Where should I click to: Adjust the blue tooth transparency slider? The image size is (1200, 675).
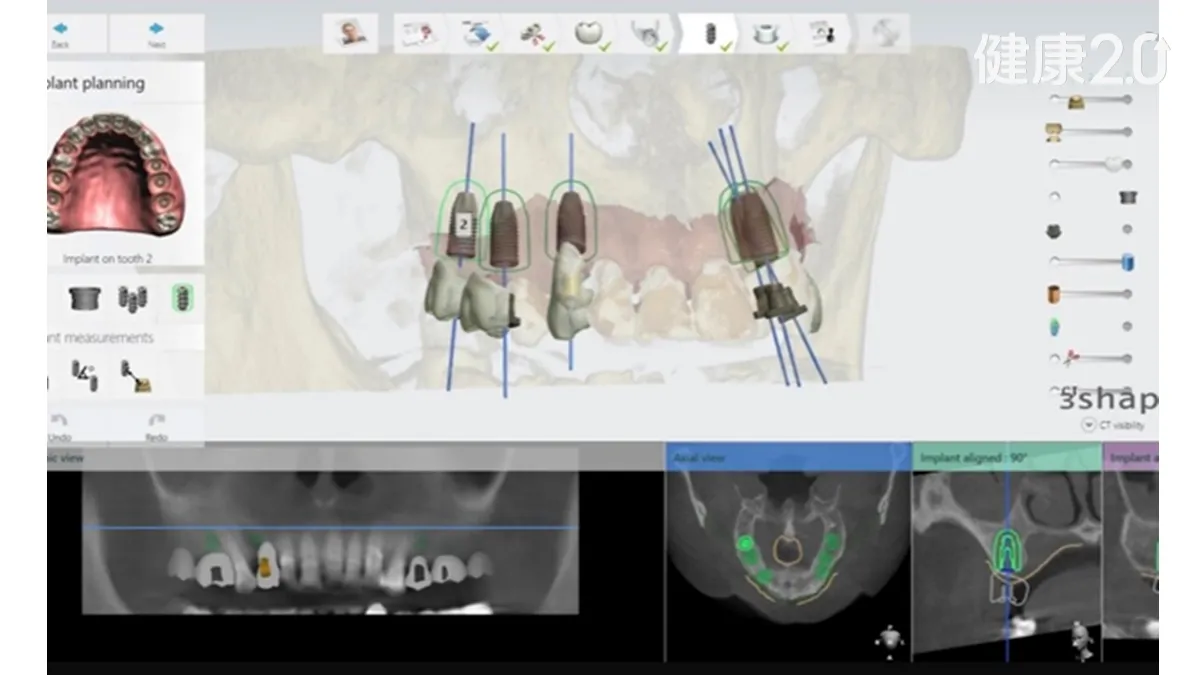(1126, 263)
